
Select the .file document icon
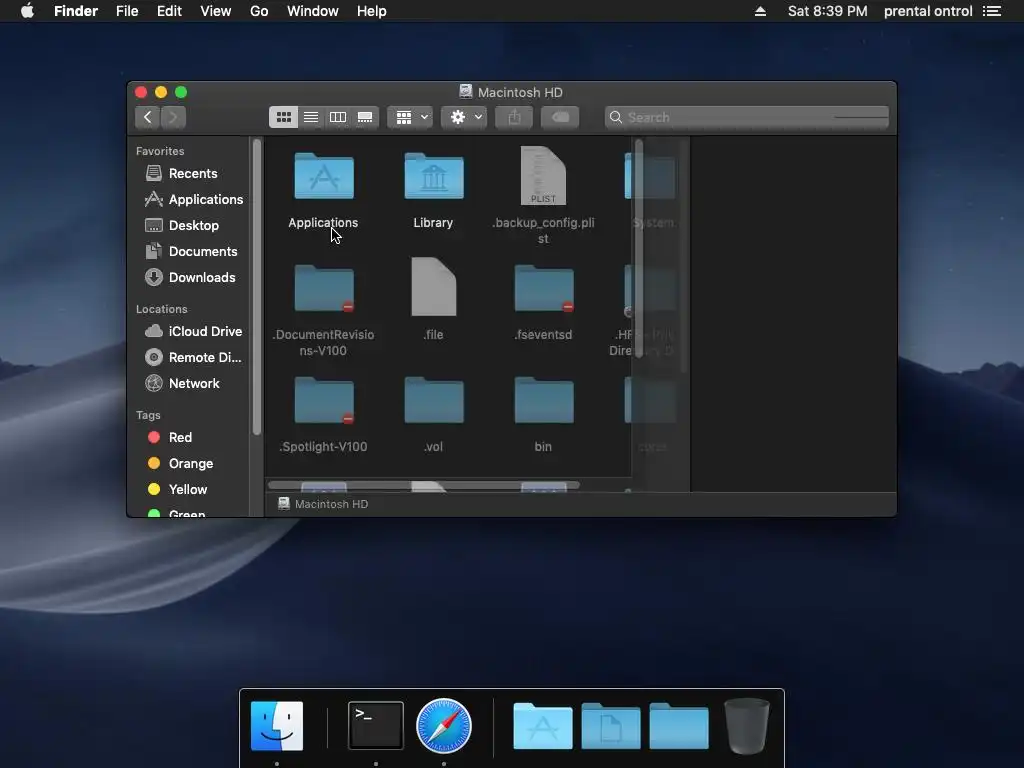pyautogui.click(x=434, y=287)
